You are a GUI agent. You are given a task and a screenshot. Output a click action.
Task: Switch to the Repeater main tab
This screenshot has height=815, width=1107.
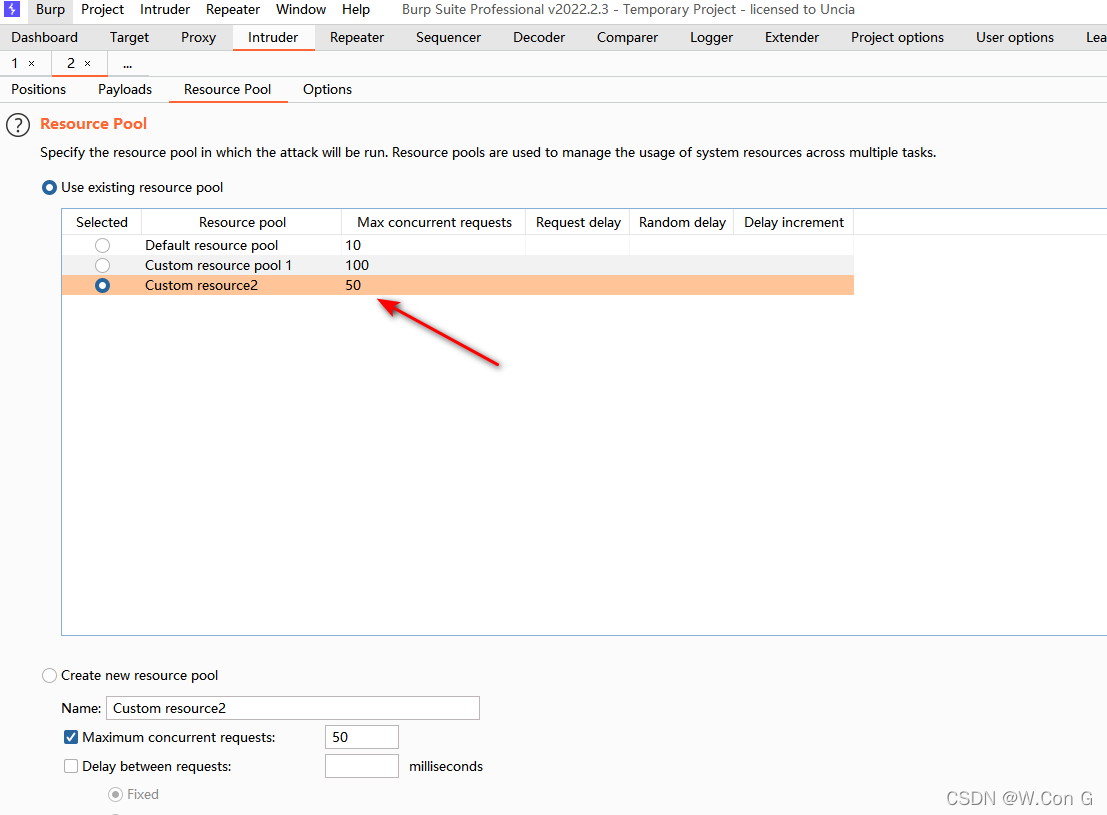357,37
